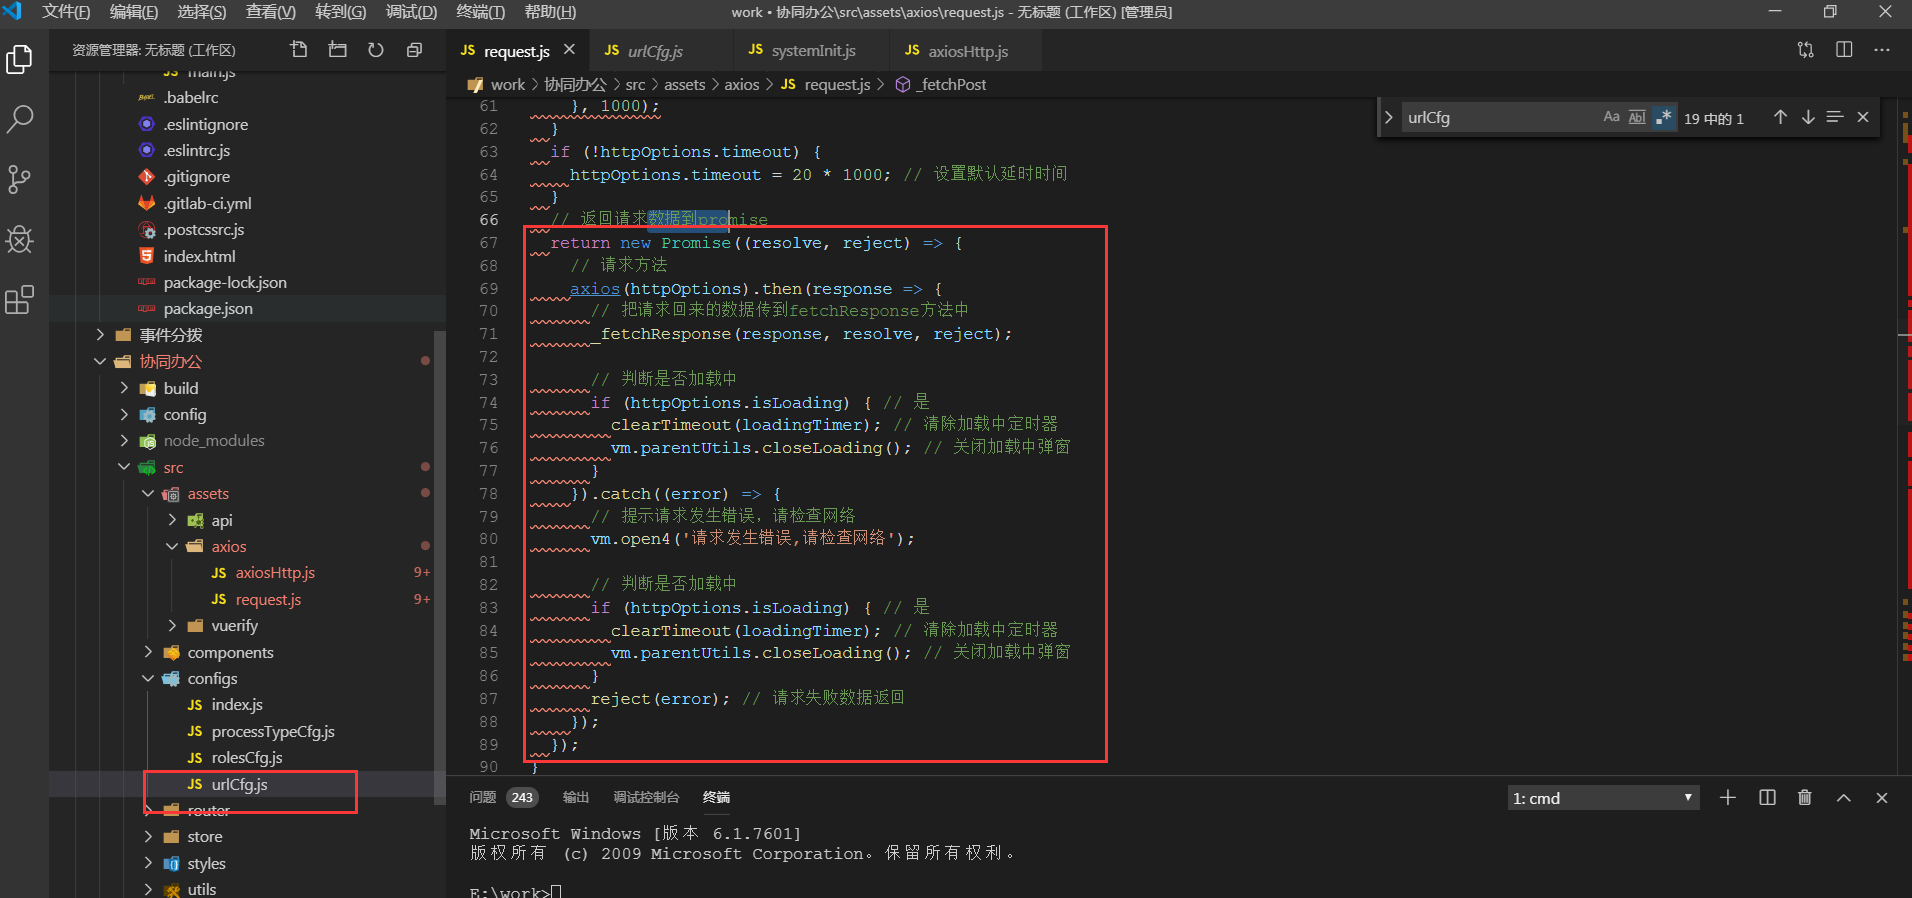
Task: Click the find input containing urlCfg
Action: 1500,117
